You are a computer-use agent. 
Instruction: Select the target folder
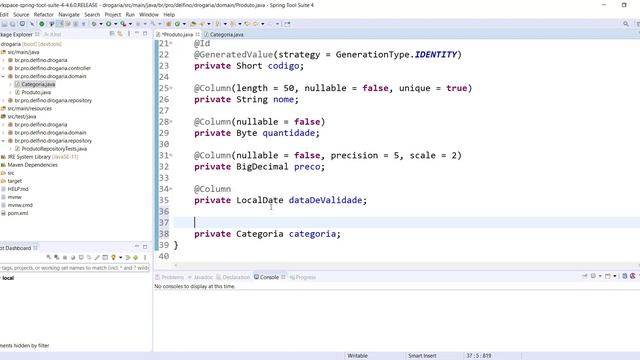point(14,181)
